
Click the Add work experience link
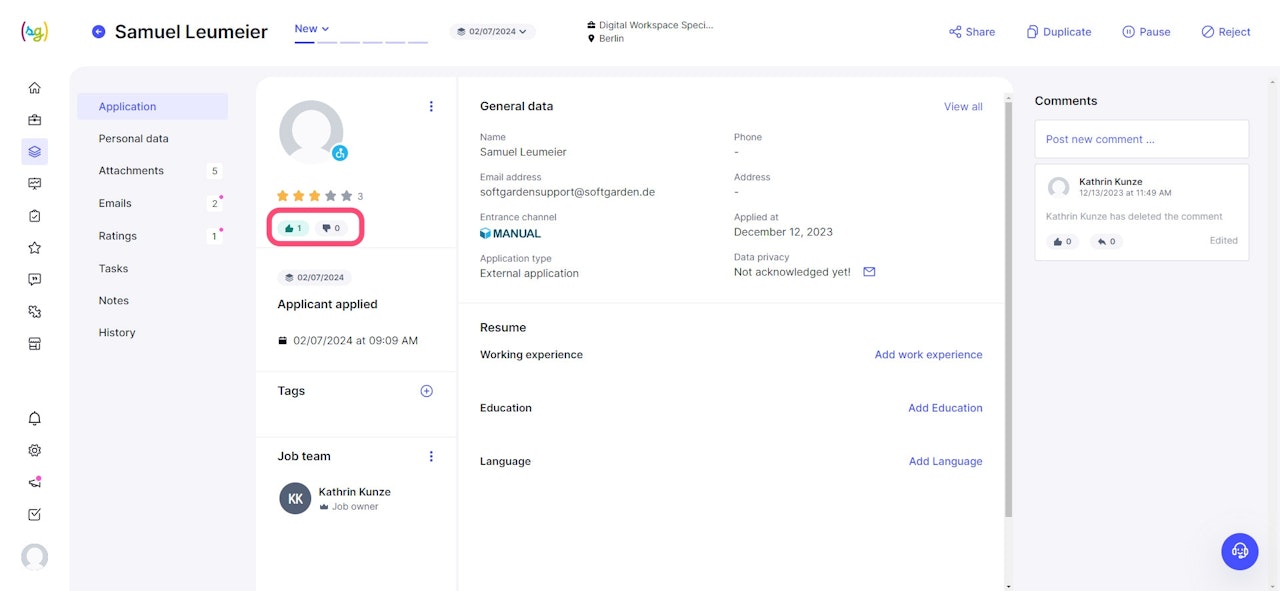pos(928,355)
